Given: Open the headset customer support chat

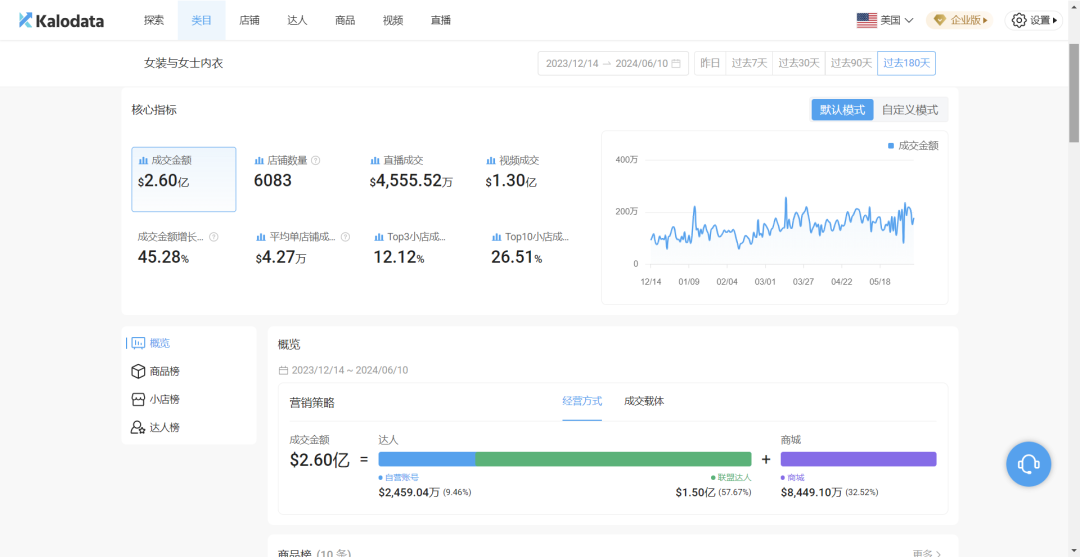Looking at the screenshot, I should tap(1028, 464).
